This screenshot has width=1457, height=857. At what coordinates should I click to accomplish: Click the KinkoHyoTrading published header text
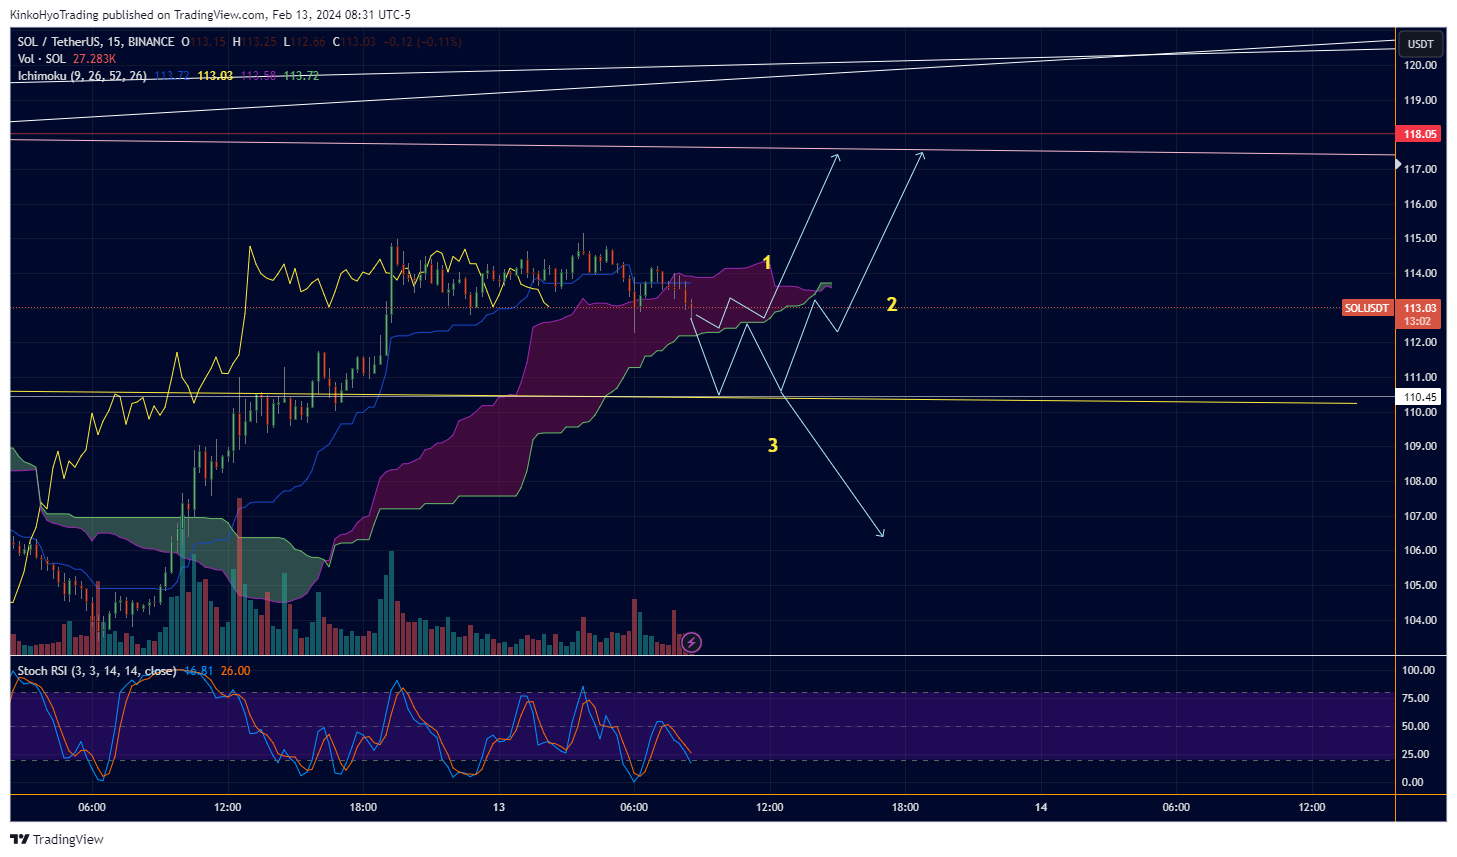click(x=210, y=15)
